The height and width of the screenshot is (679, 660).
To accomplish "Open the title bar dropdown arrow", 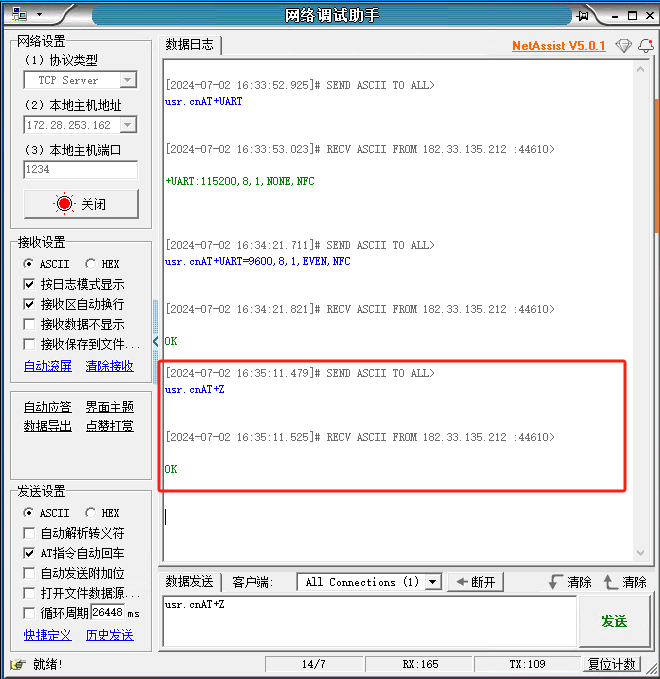I will (x=39, y=14).
